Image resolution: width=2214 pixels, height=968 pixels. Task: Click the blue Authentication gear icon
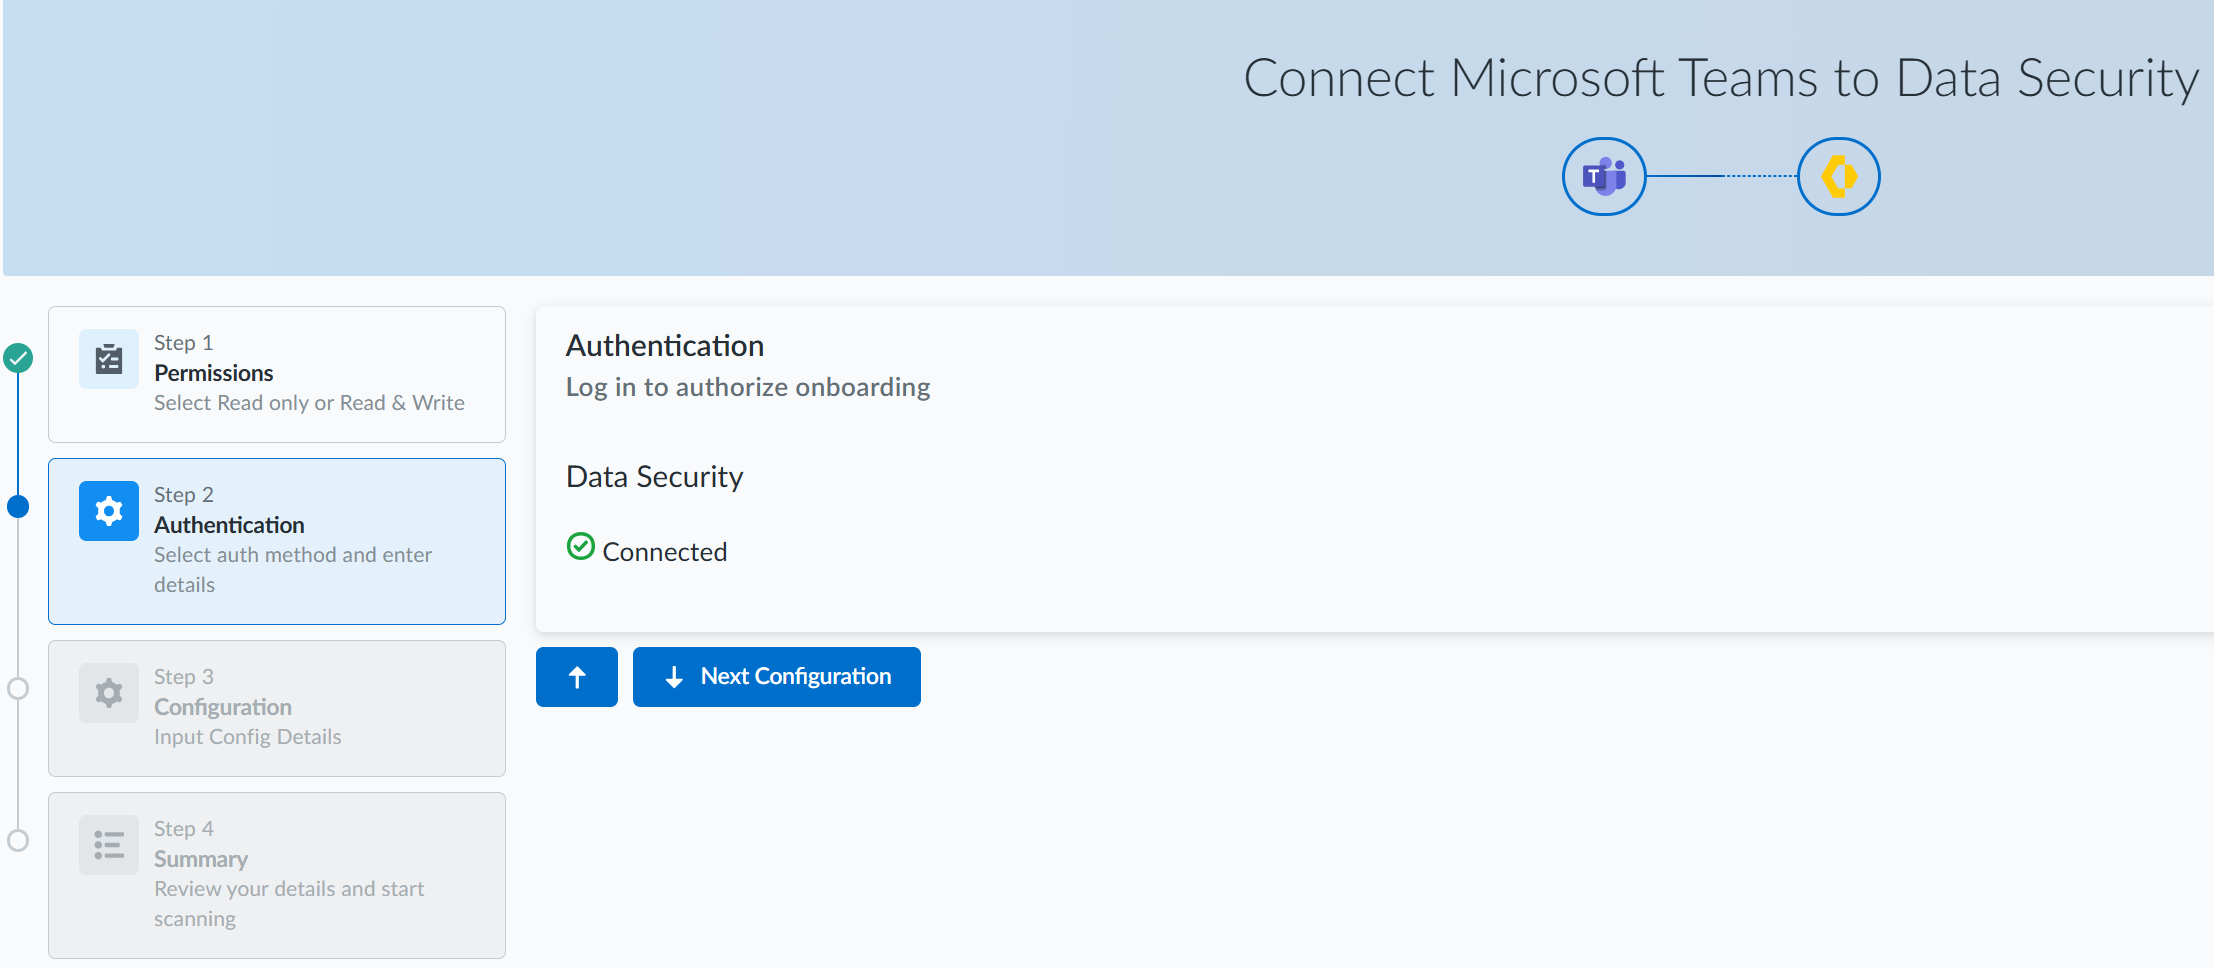(109, 511)
